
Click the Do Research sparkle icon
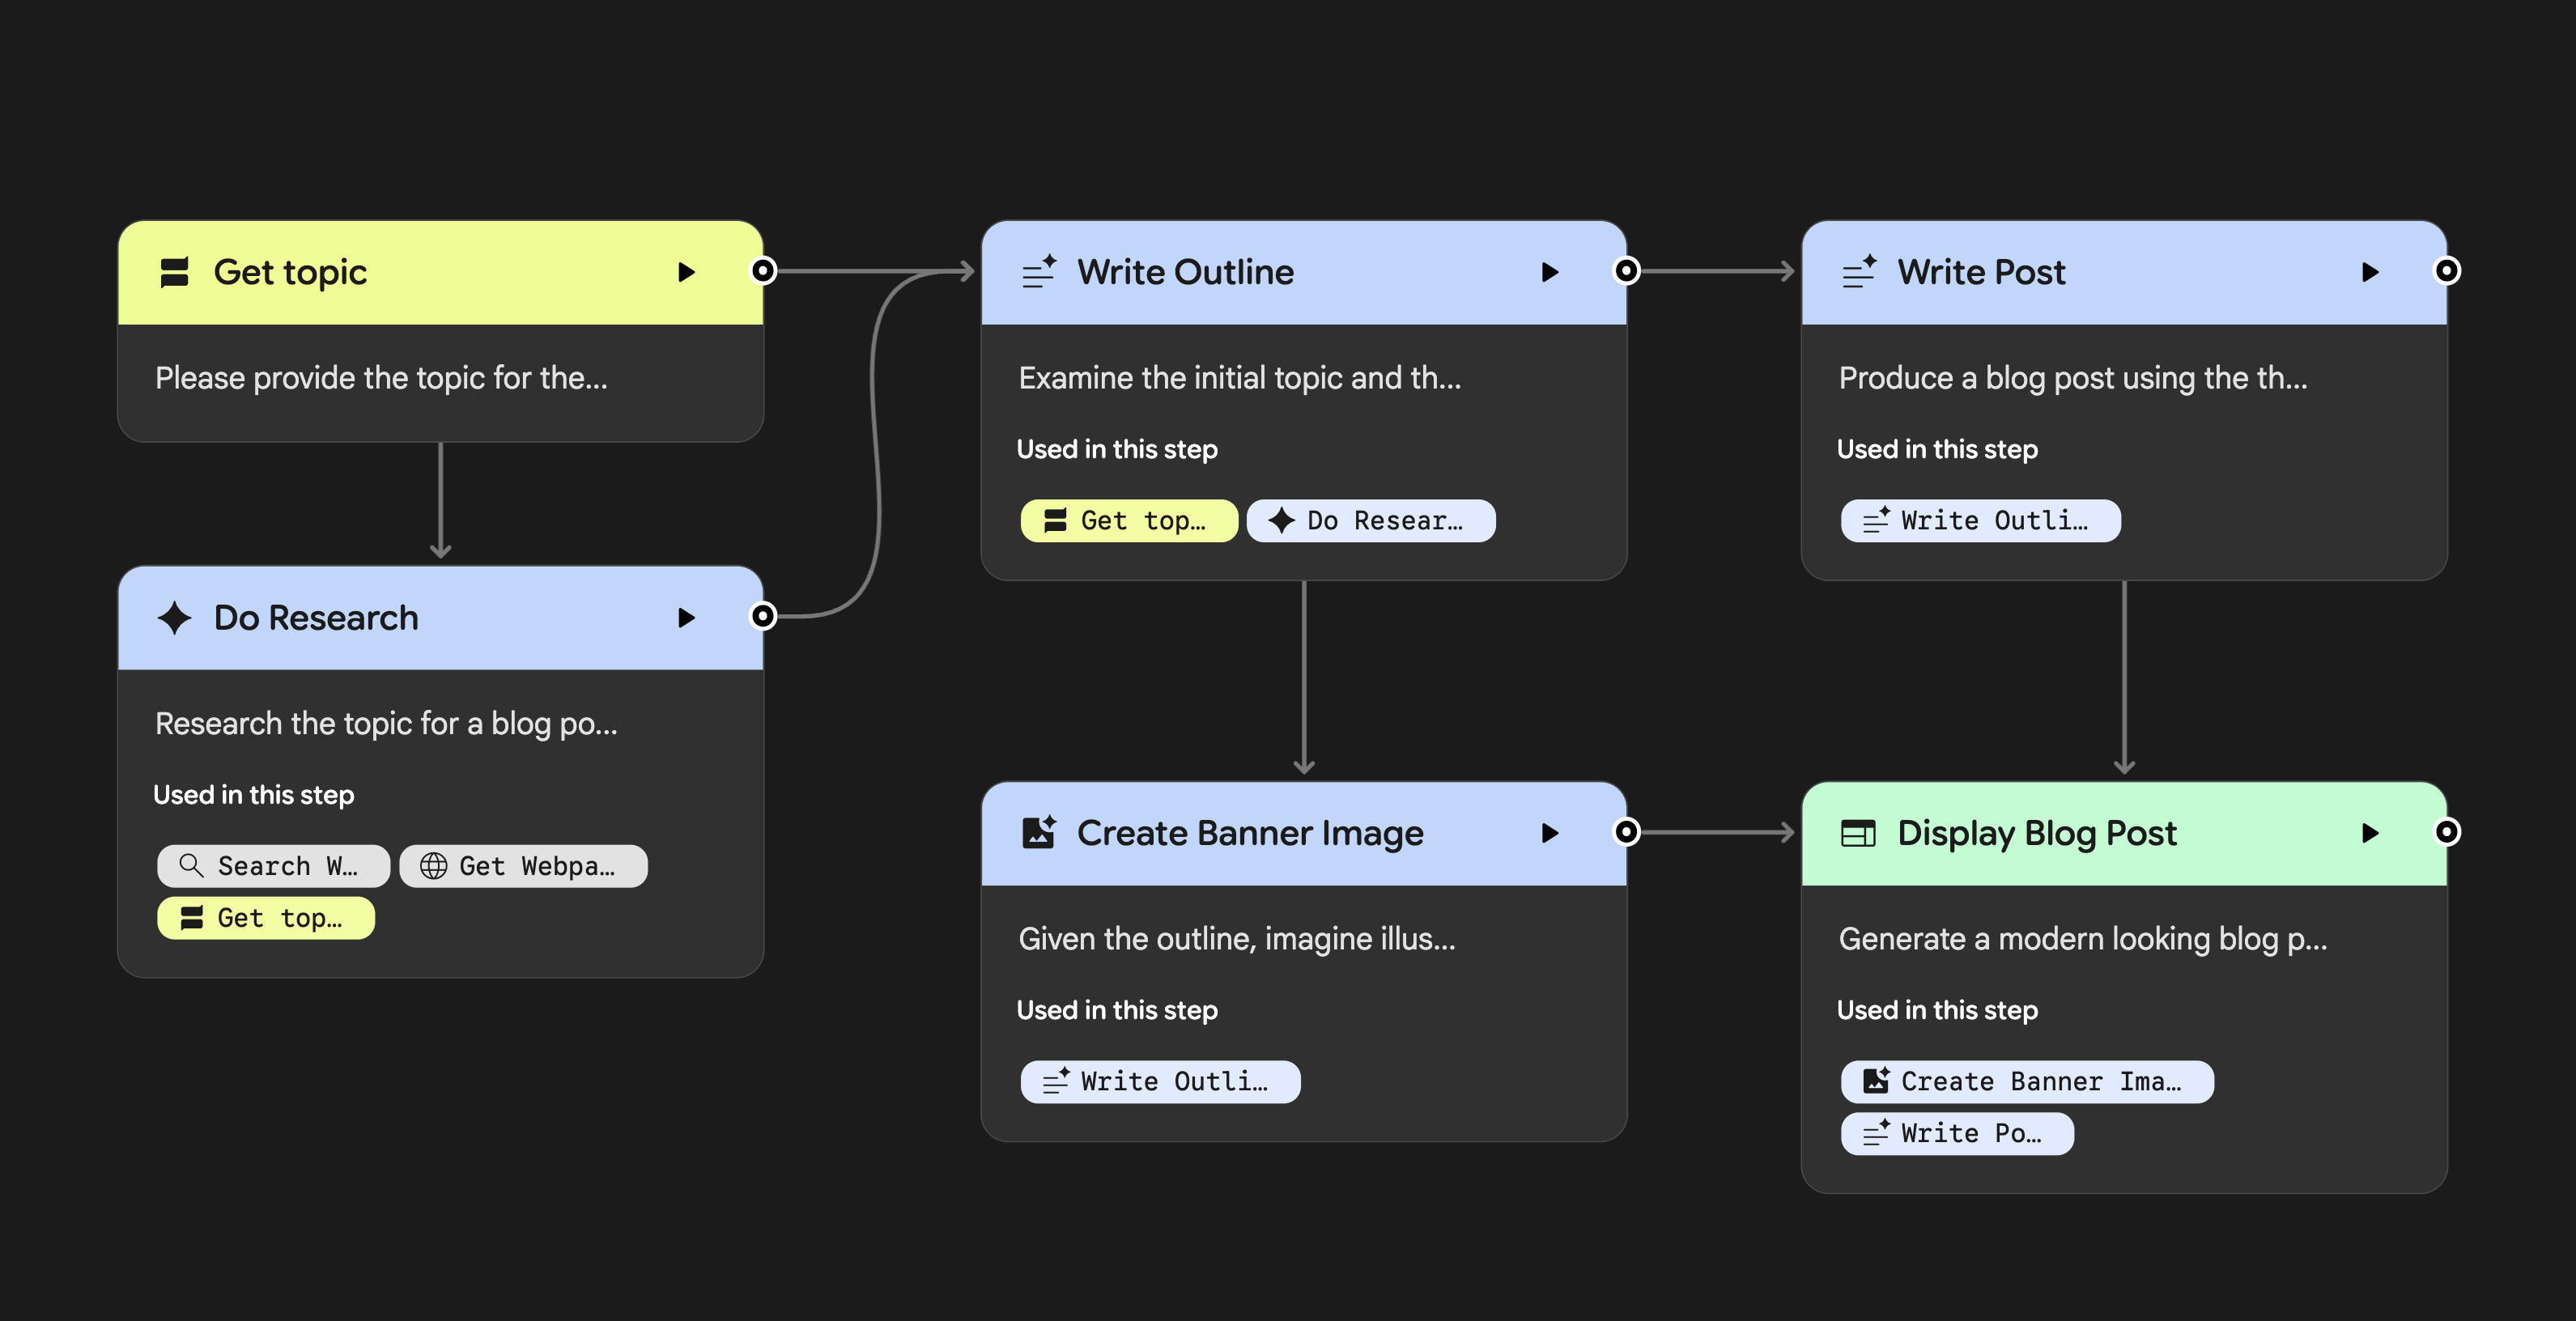(x=175, y=618)
